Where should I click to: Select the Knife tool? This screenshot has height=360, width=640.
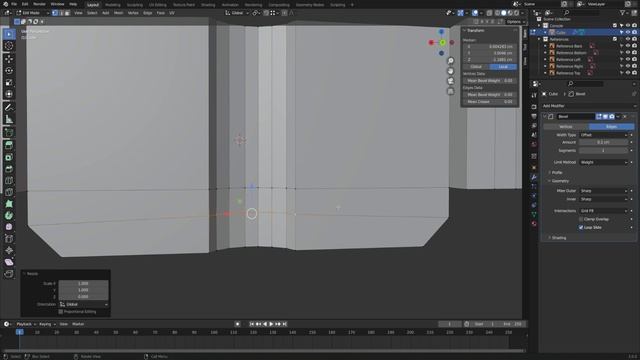pyautogui.click(x=9, y=192)
